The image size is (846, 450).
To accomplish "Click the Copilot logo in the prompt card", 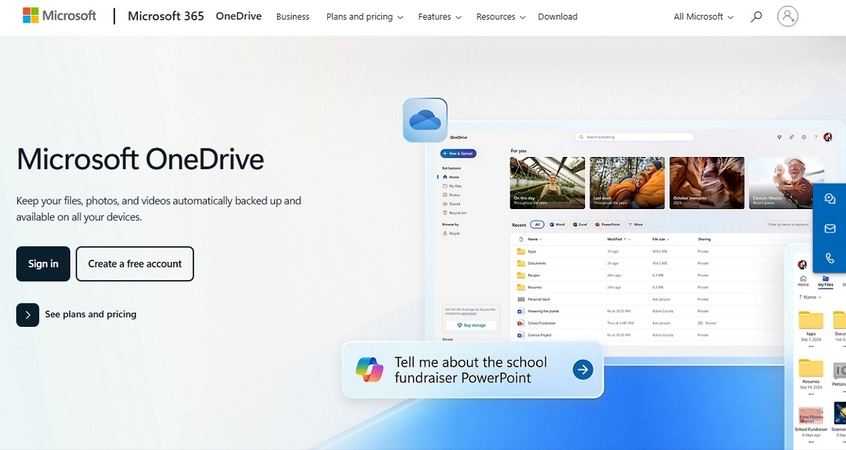I will pos(370,370).
